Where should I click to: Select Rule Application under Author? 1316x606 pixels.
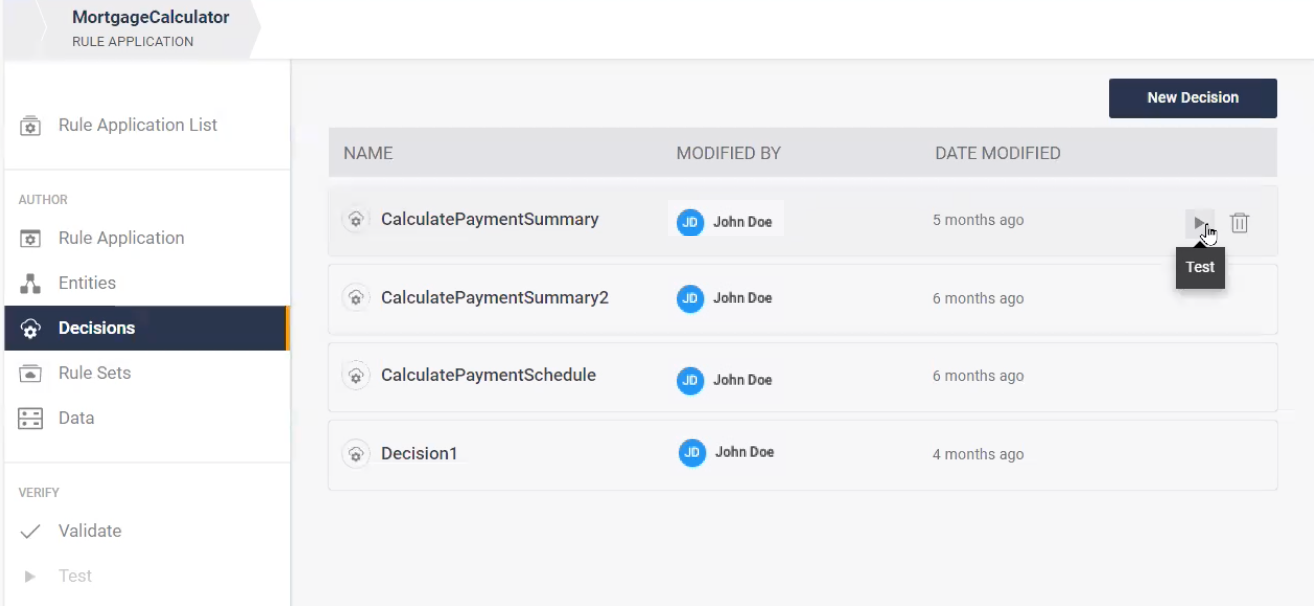tap(121, 237)
